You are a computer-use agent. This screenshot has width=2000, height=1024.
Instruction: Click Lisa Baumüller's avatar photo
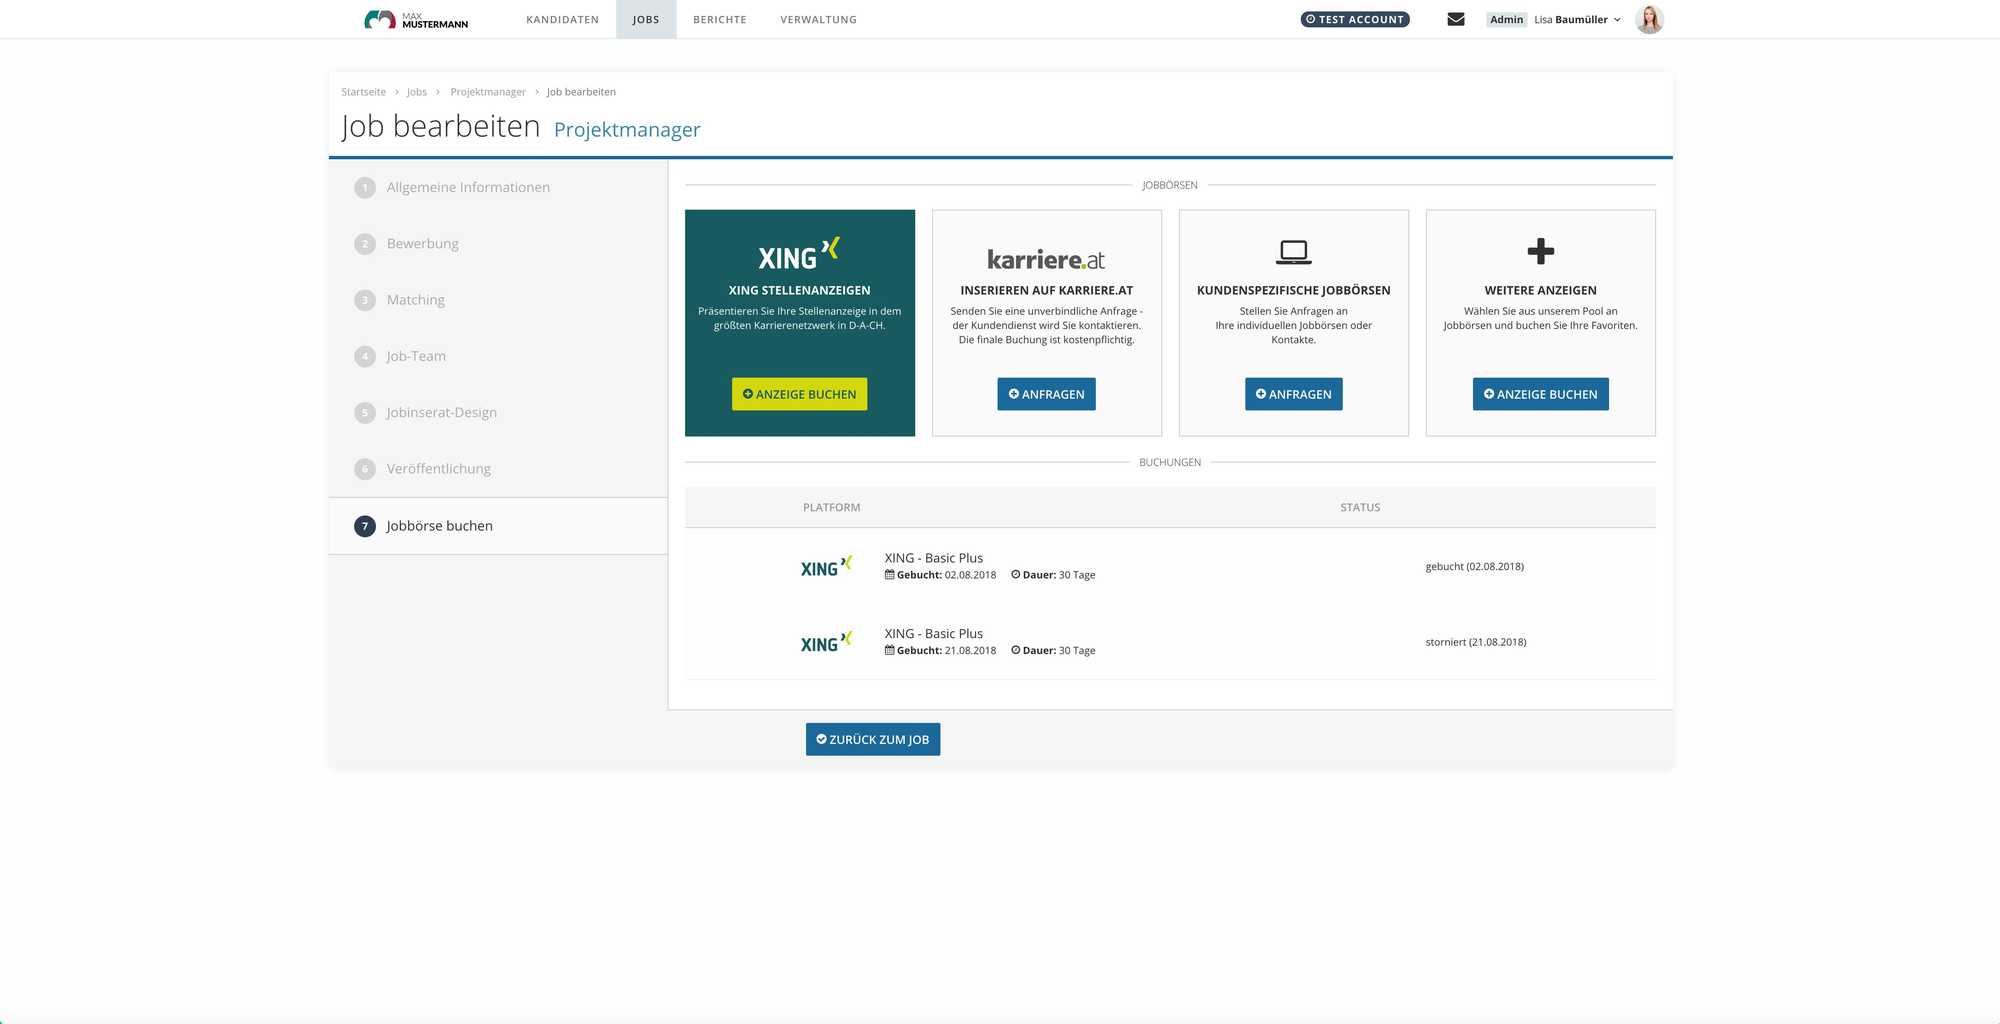1649,19
